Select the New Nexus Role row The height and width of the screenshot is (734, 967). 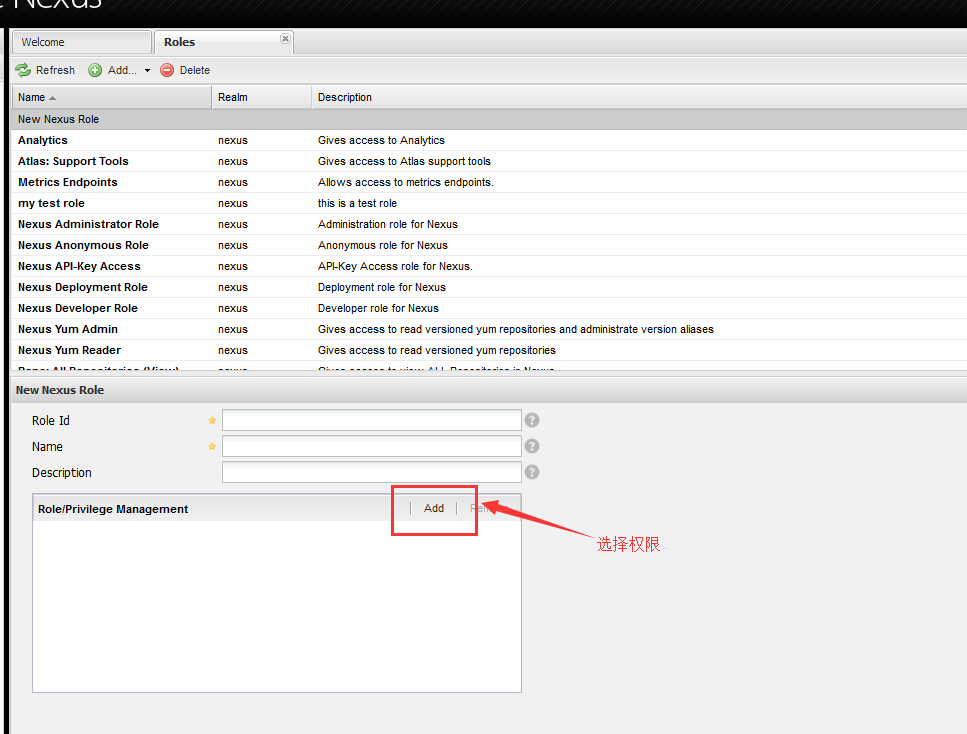coord(489,120)
